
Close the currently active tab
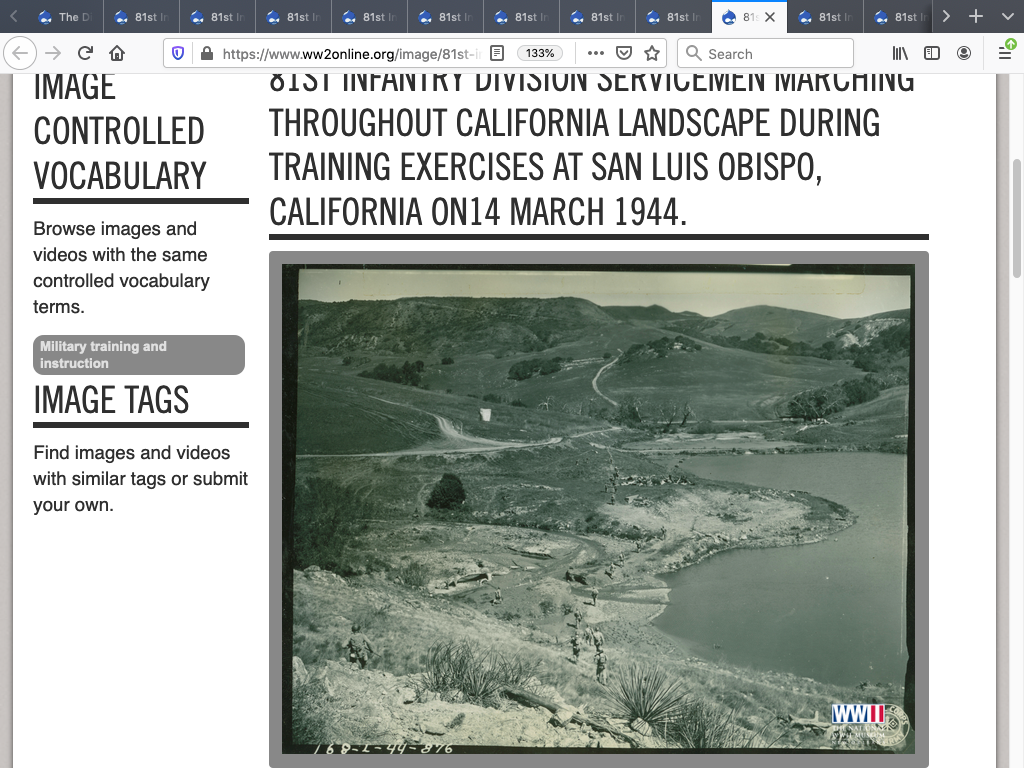click(770, 17)
